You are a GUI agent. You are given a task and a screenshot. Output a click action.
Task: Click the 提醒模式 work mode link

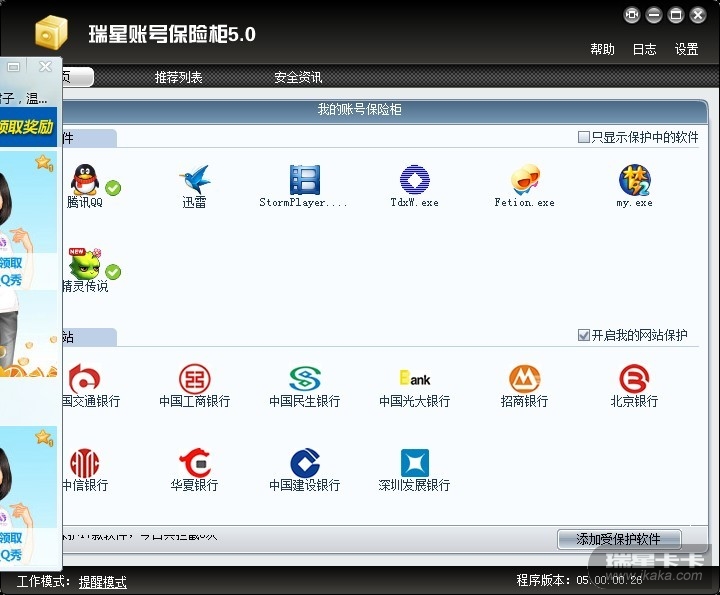pyautogui.click(x=103, y=582)
